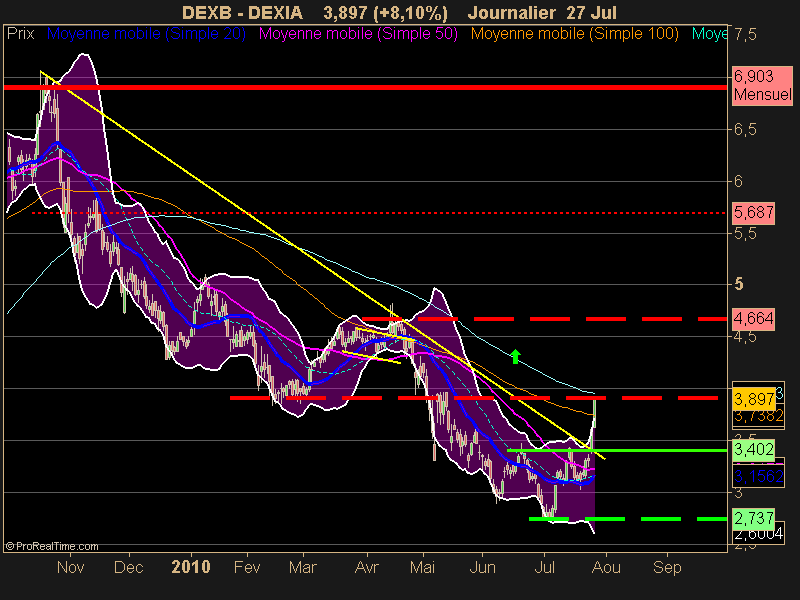
Task: Click the 5,5 price axis value
Action: pyautogui.click(x=745, y=234)
